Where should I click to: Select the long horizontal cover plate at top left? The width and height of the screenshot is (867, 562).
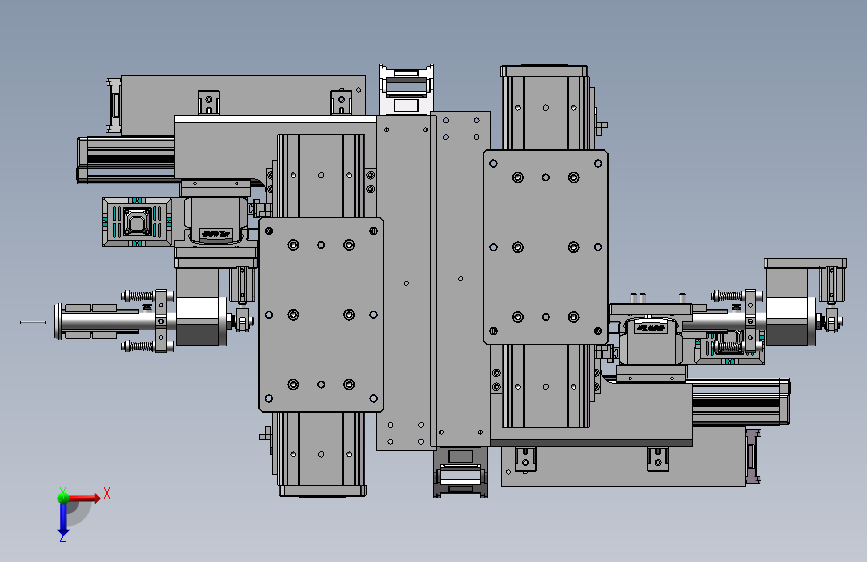click(x=243, y=95)
